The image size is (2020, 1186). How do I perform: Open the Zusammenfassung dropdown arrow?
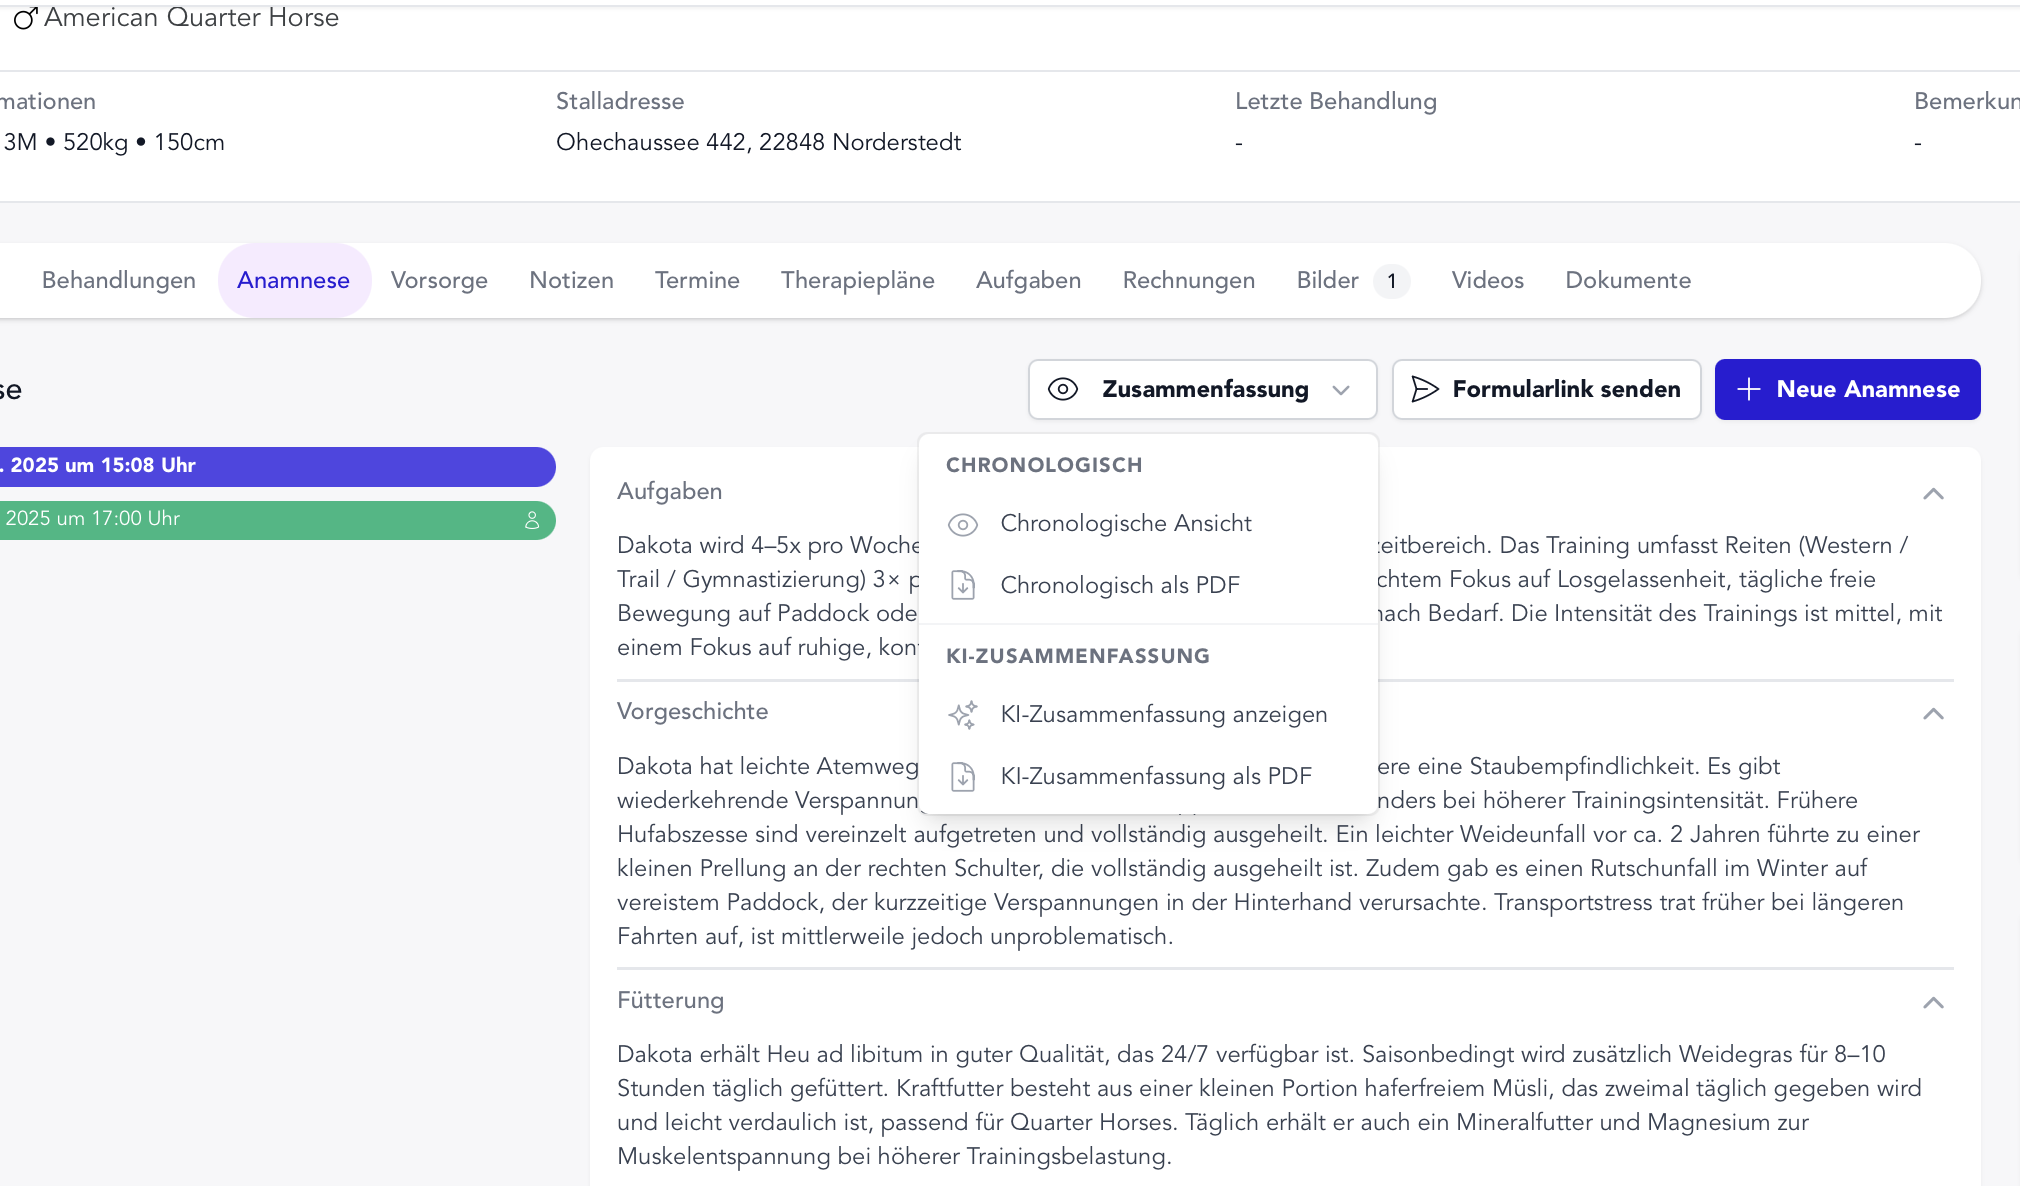[x=1343, y=390]
